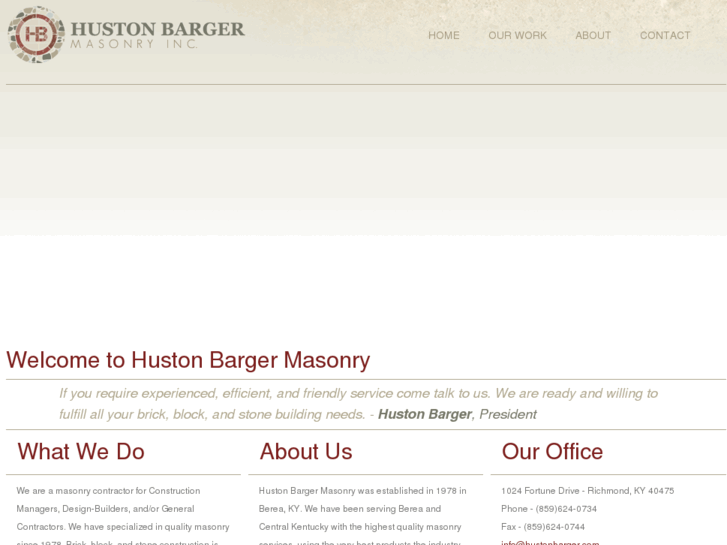Click the 1024 Fortune Drive address line

click(587, 491)
